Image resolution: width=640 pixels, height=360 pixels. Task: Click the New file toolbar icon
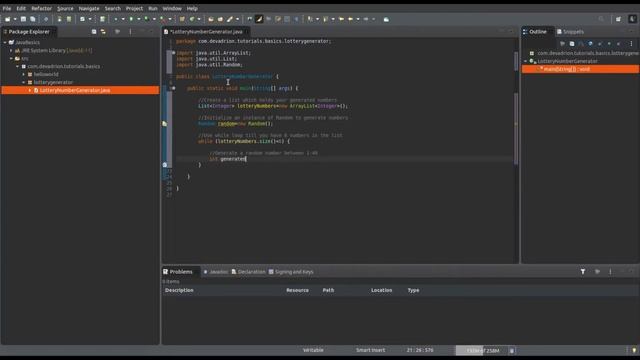[7, 19]
